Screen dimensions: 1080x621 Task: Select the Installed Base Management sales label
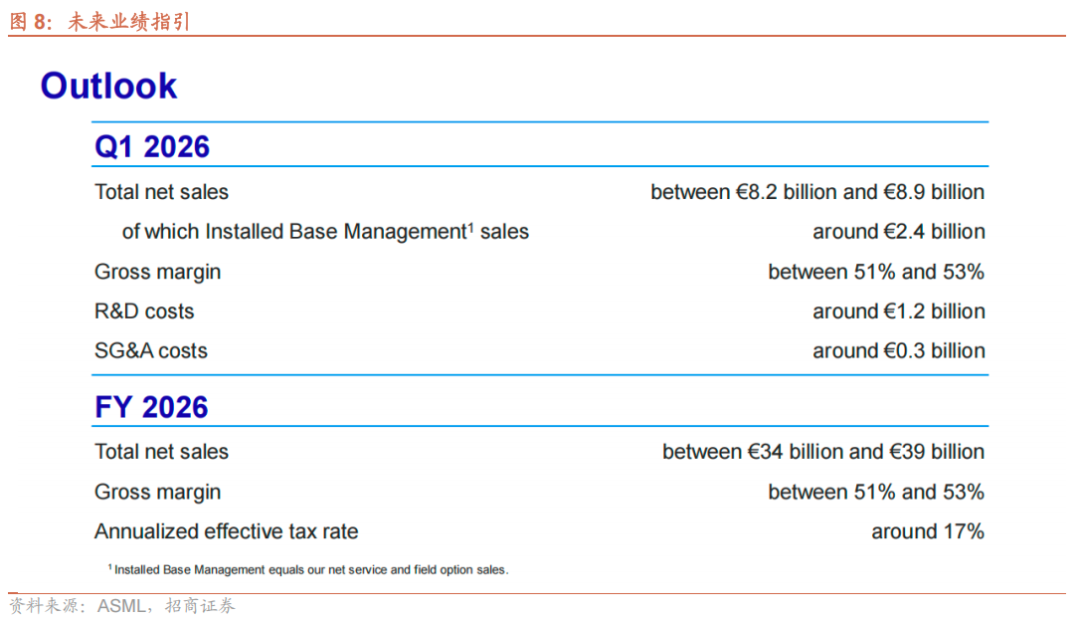(325, 232)
